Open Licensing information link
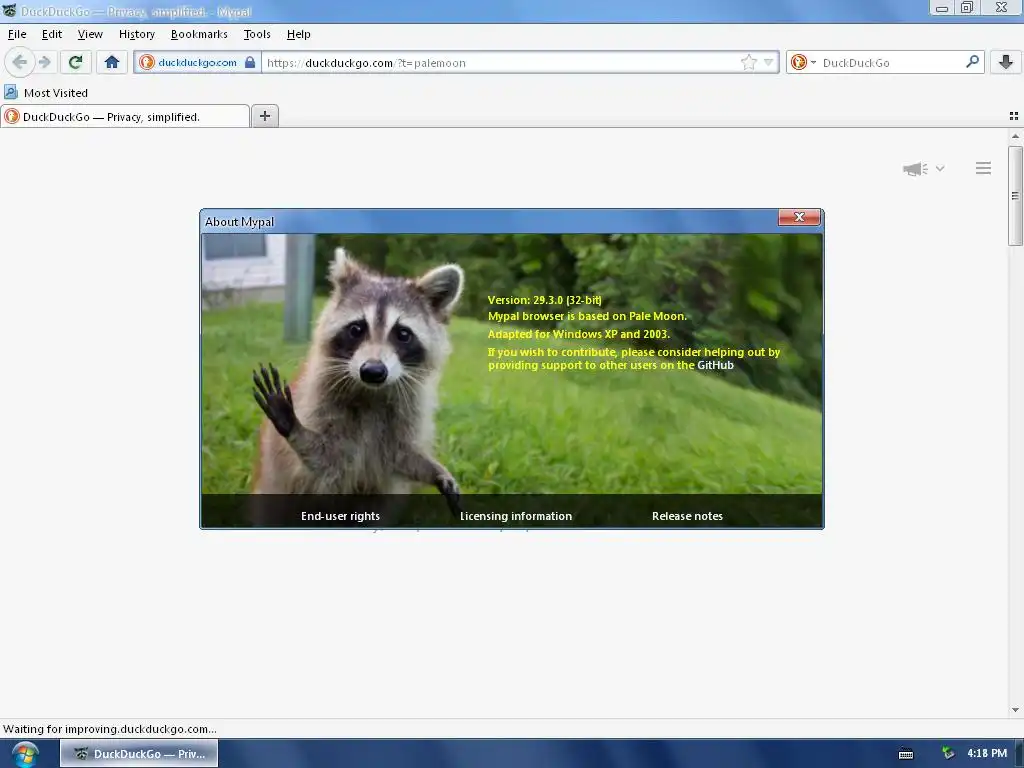1024x768 pixels. point(516,516)
